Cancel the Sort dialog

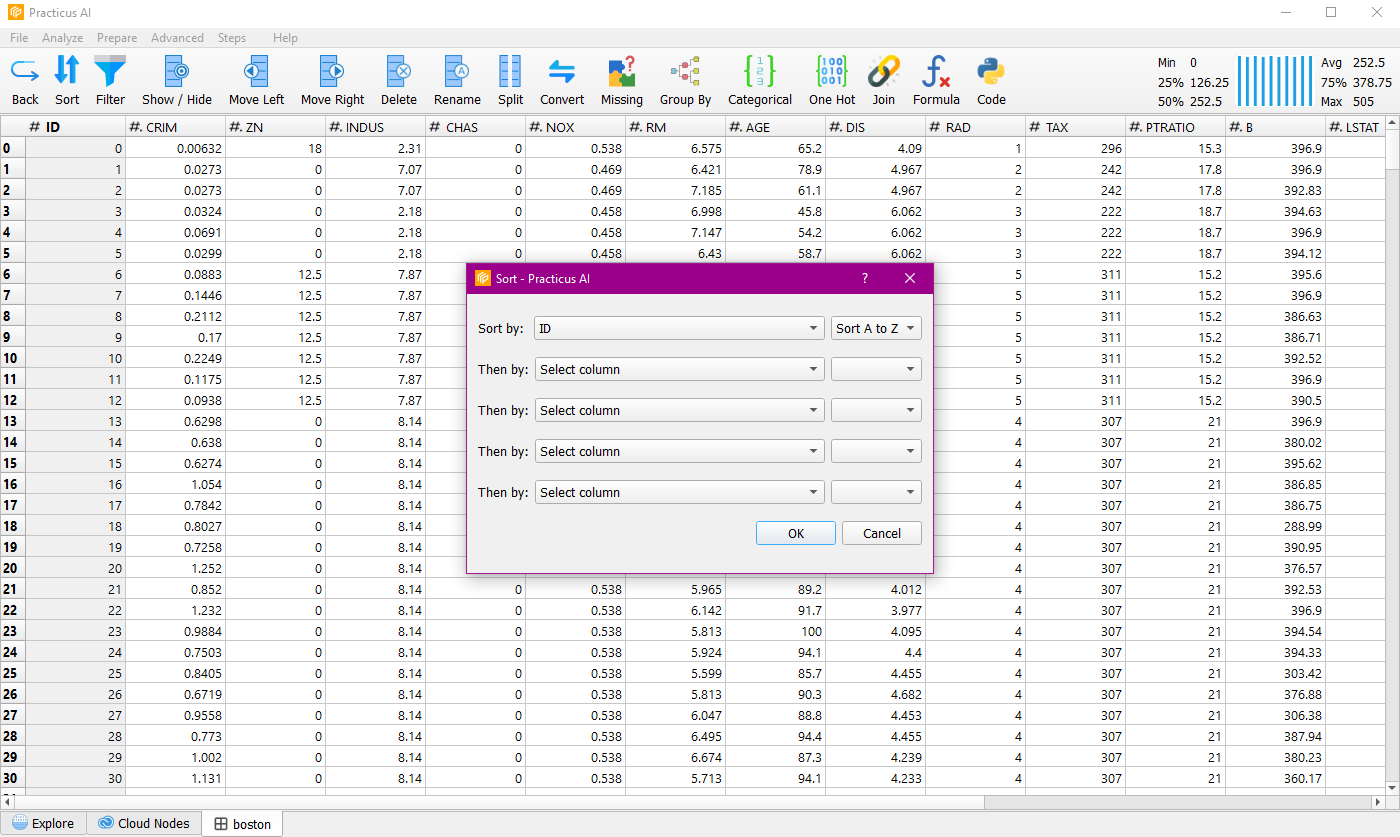point(881,533)
